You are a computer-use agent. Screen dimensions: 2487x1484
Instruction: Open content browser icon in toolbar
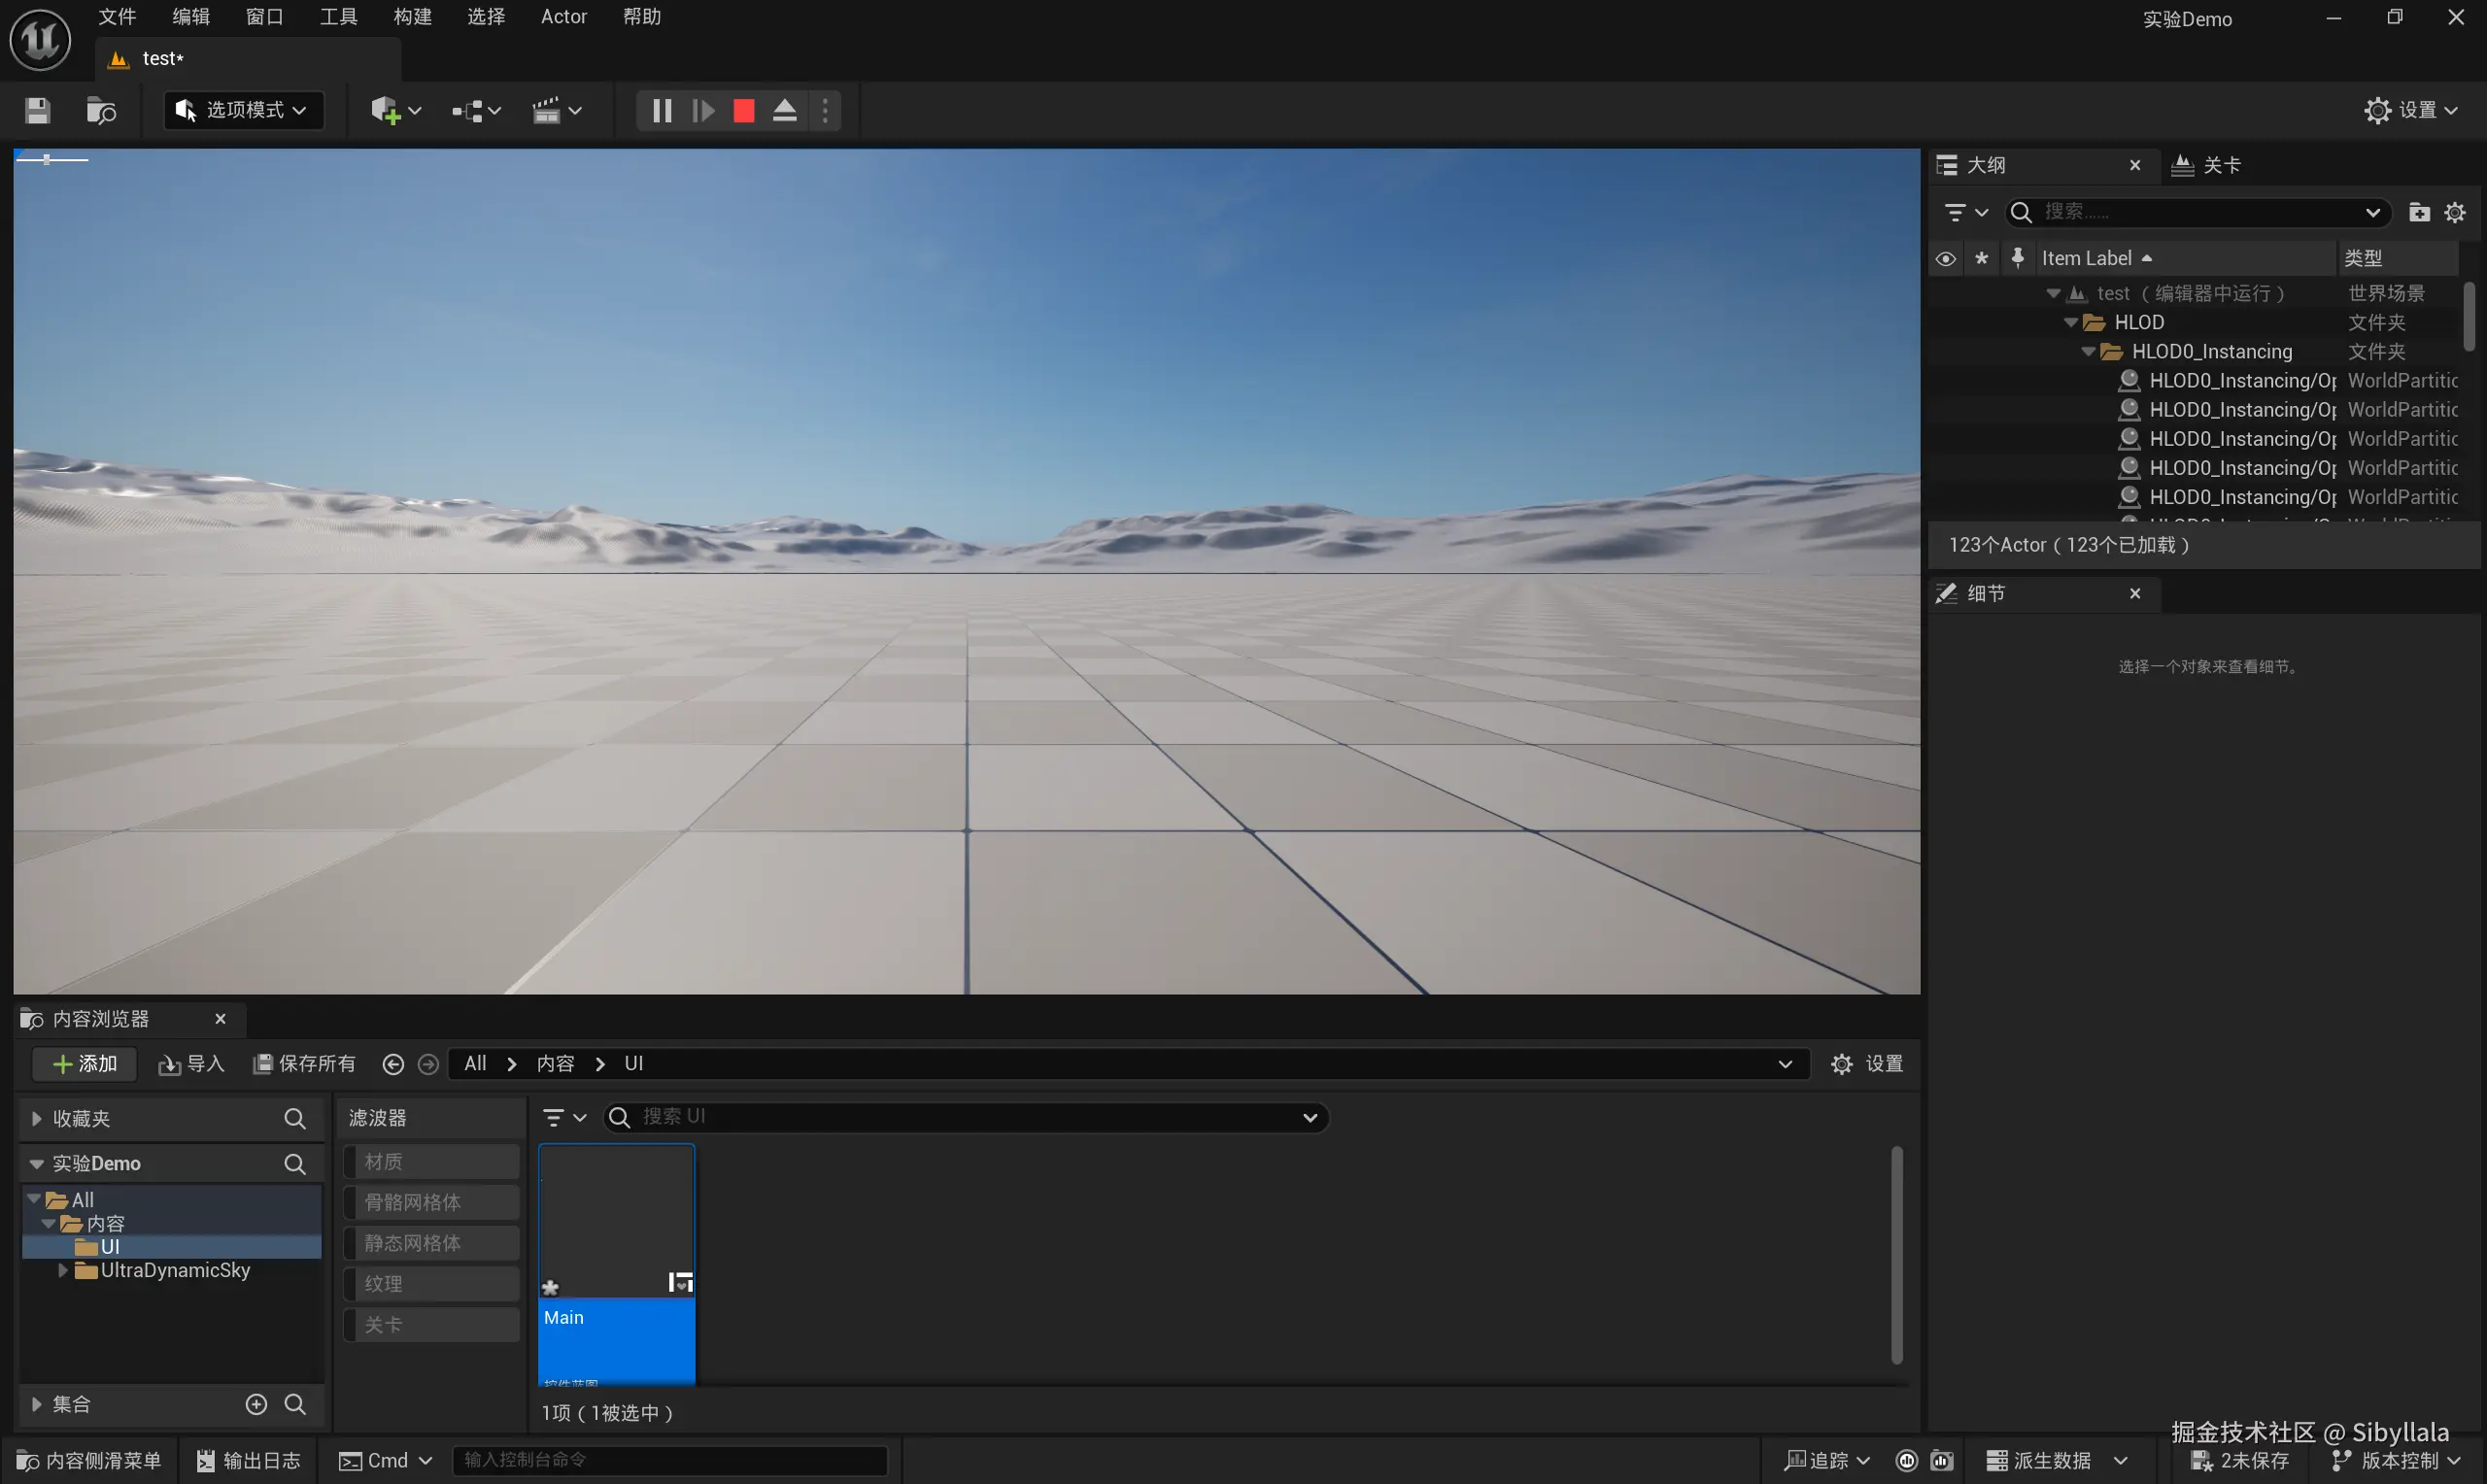point(101,110)
